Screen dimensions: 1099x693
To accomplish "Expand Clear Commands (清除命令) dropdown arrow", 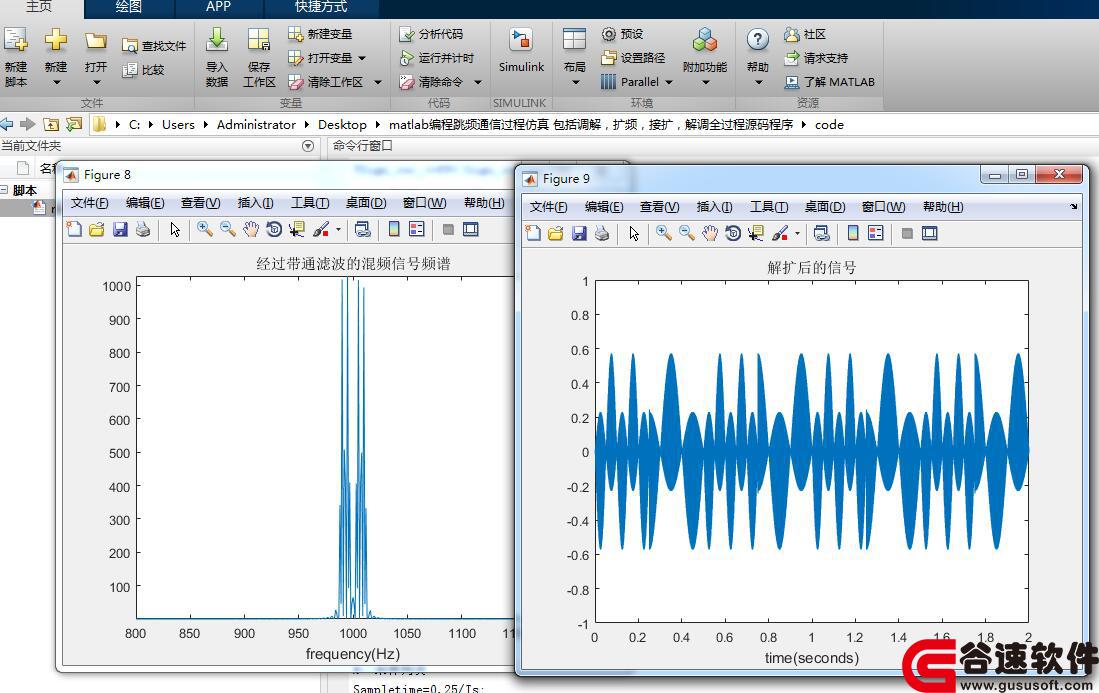I will [x=477, y=82].
